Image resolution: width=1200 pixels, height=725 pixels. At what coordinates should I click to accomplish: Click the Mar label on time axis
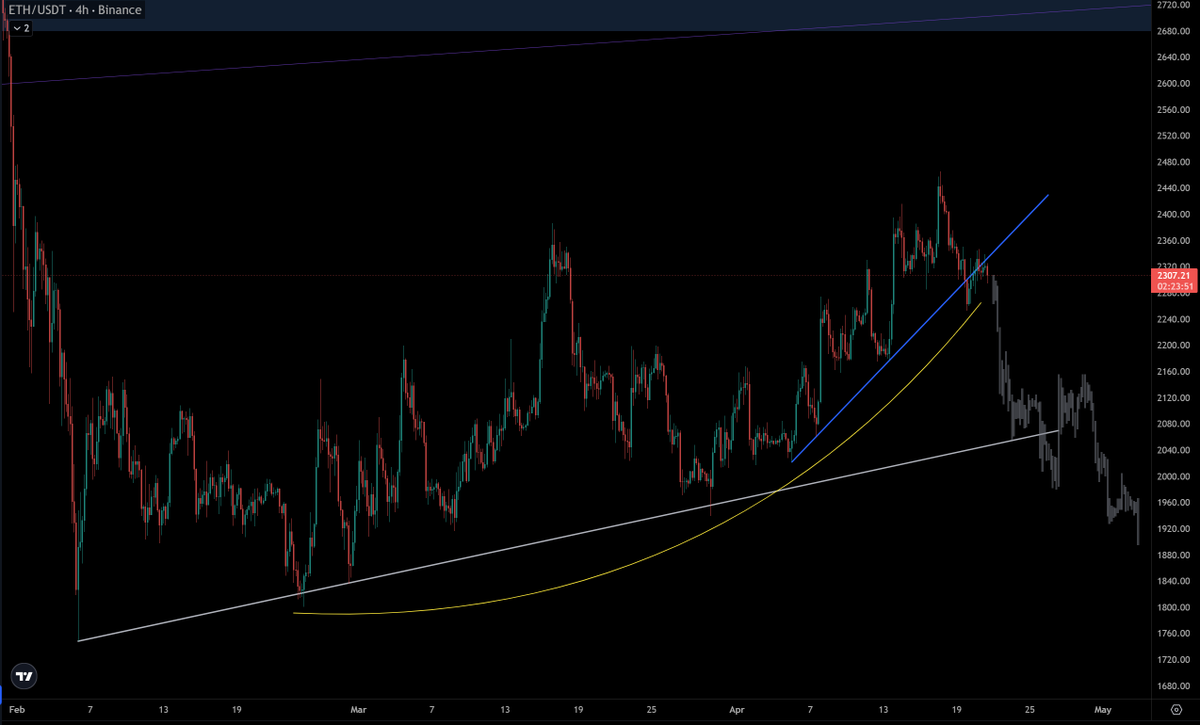click(359, 709)
